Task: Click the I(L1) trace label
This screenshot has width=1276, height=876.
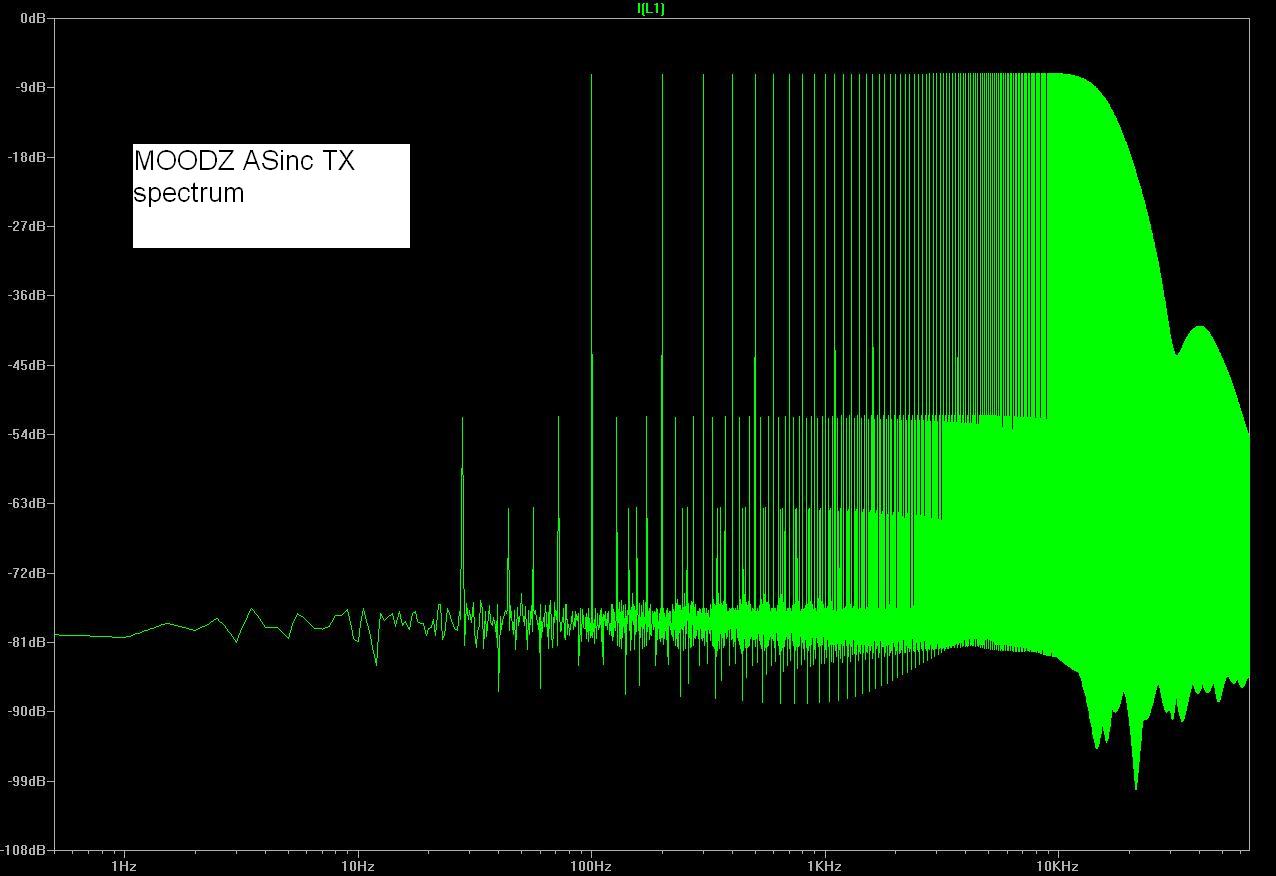Action: click(651, 8)
